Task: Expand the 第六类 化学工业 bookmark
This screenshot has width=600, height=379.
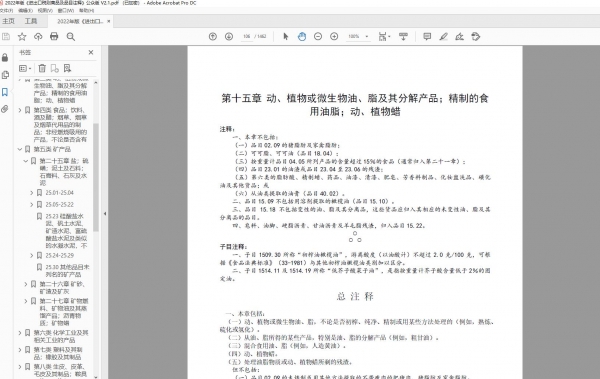Action: 20,333
